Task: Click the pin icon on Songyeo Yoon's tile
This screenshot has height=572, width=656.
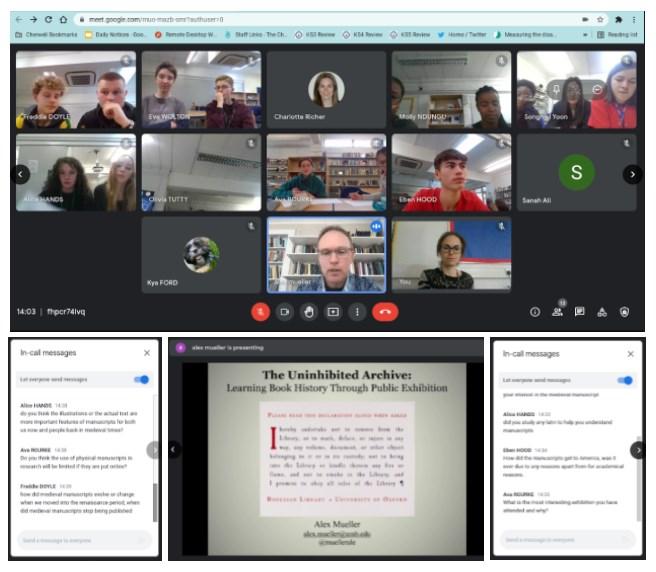Action: pos(556,89)
